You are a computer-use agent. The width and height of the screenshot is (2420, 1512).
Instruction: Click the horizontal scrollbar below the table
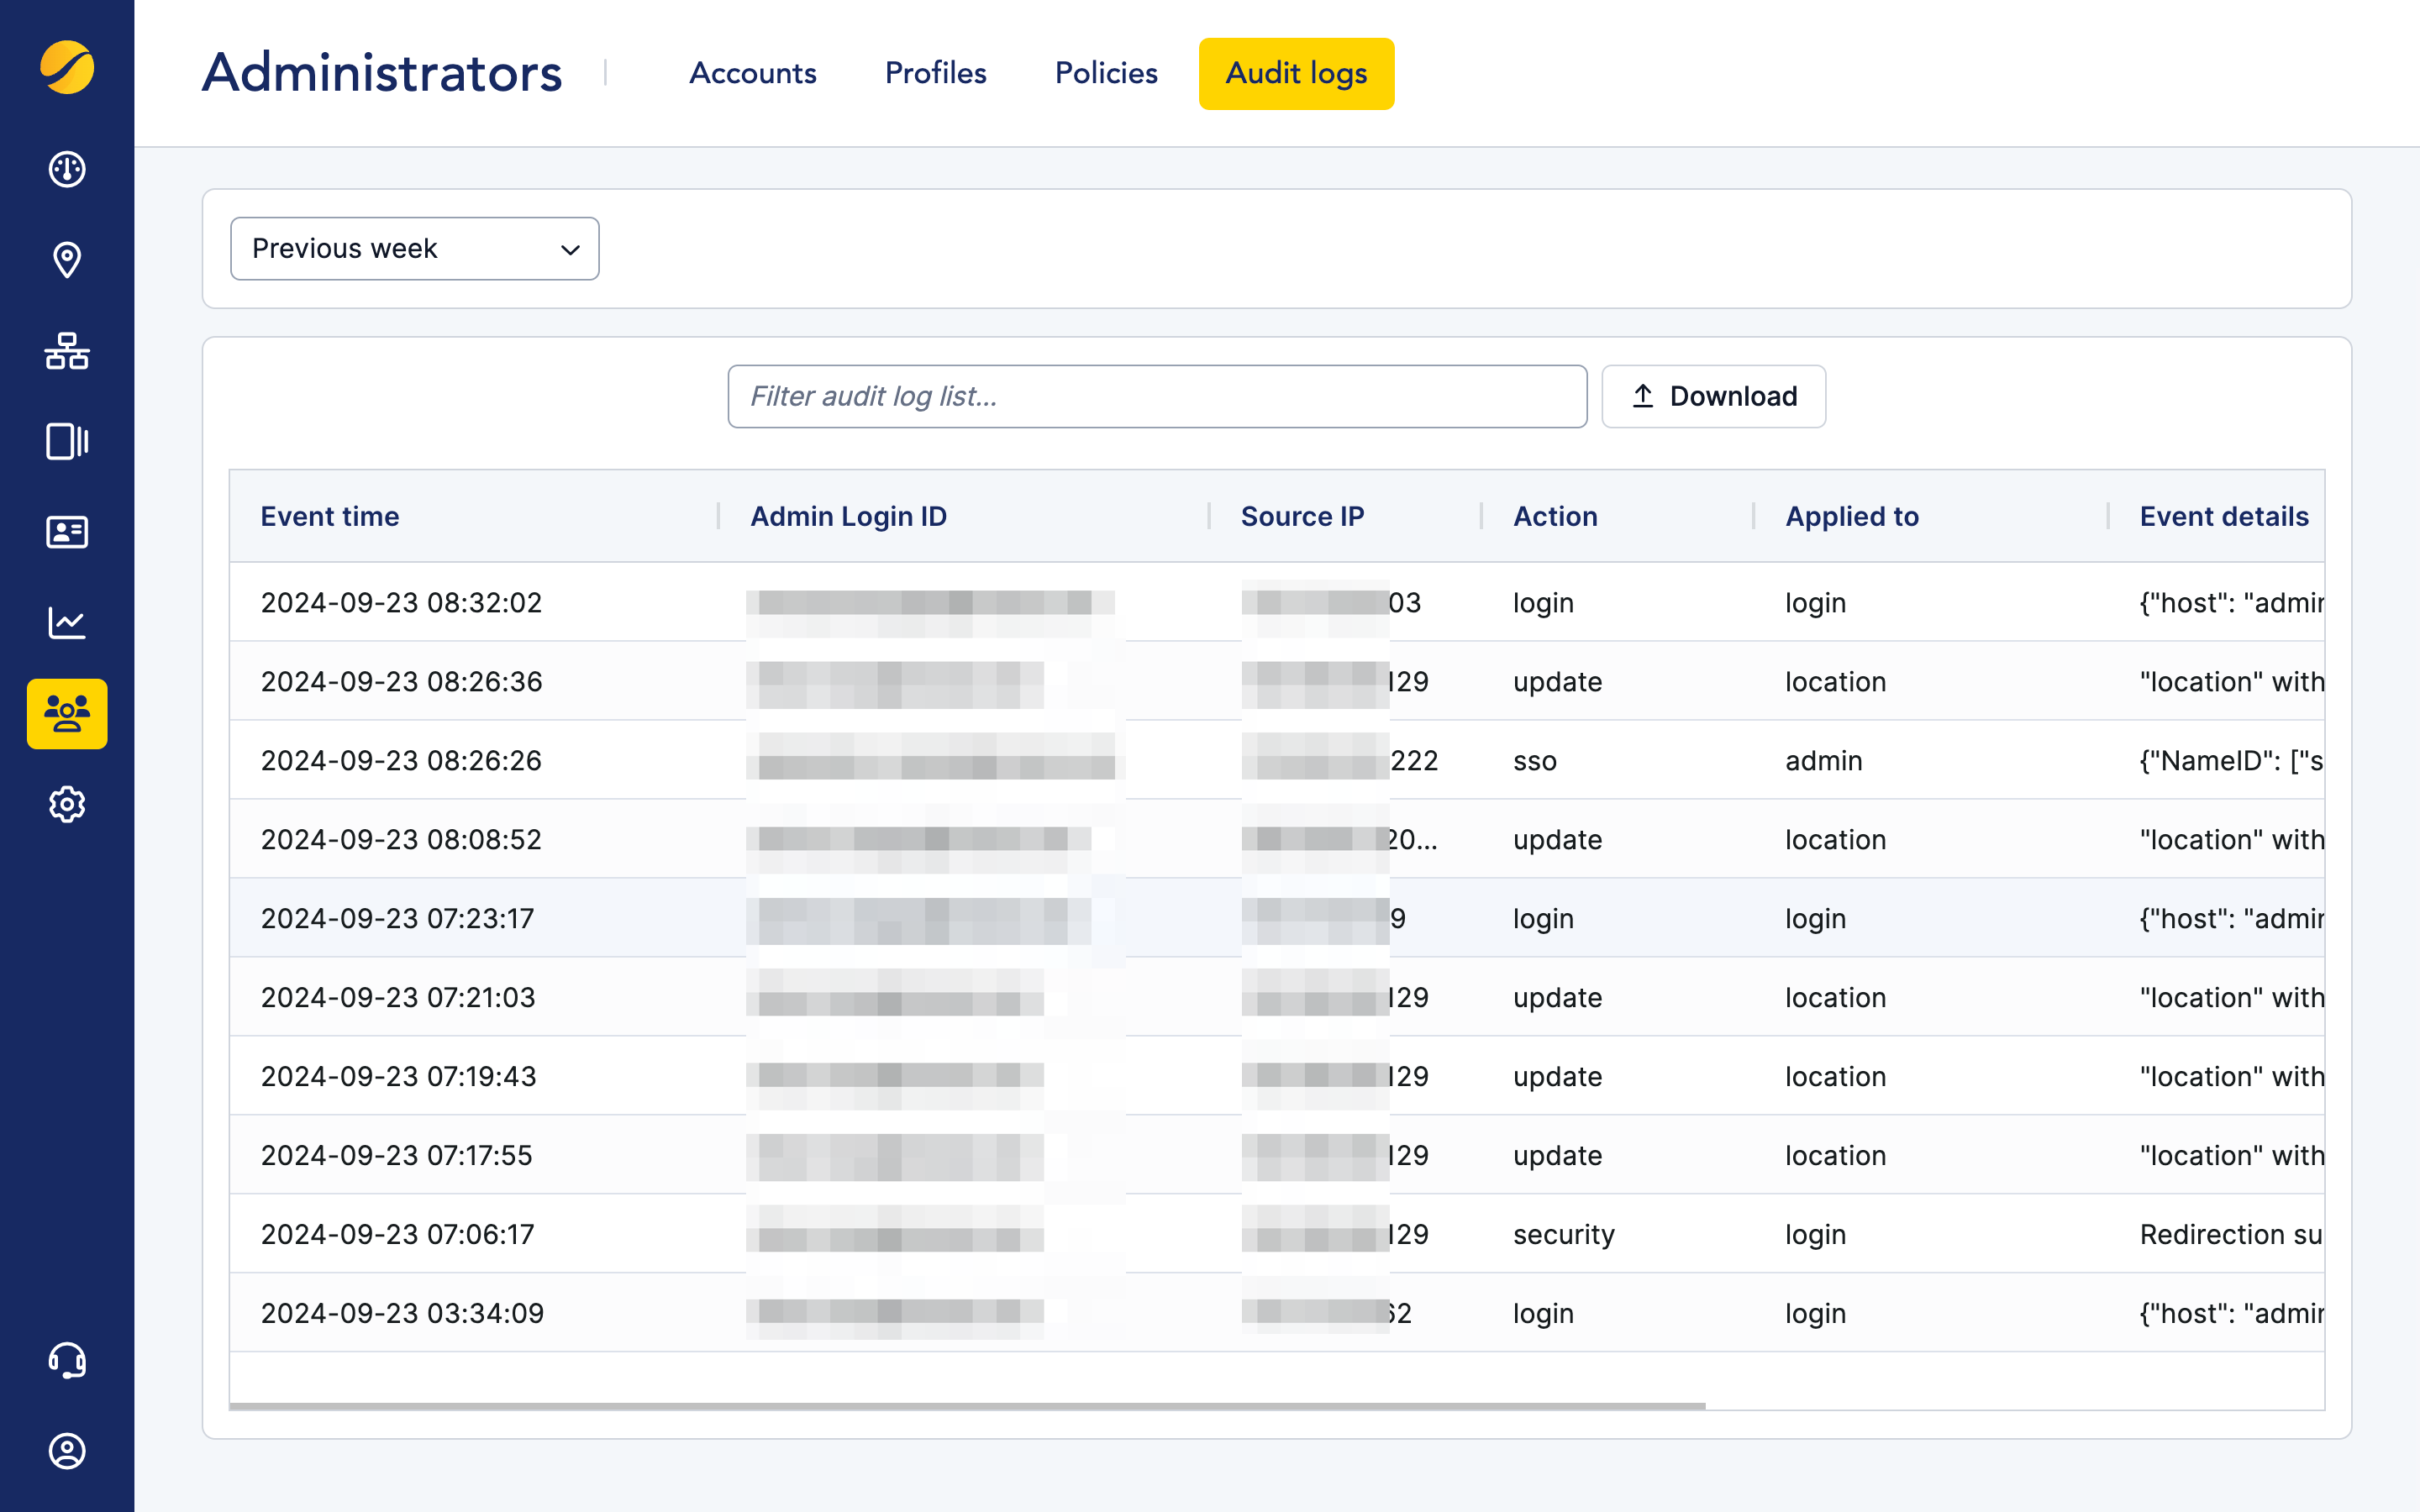(x=968, y=1406)
